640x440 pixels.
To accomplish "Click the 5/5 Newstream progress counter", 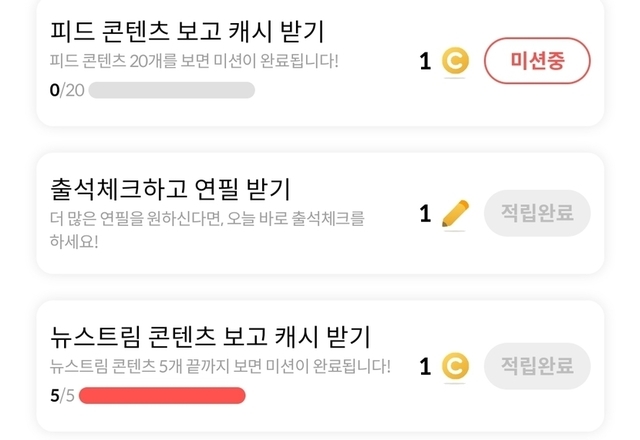I will click(x=62, y=396).
